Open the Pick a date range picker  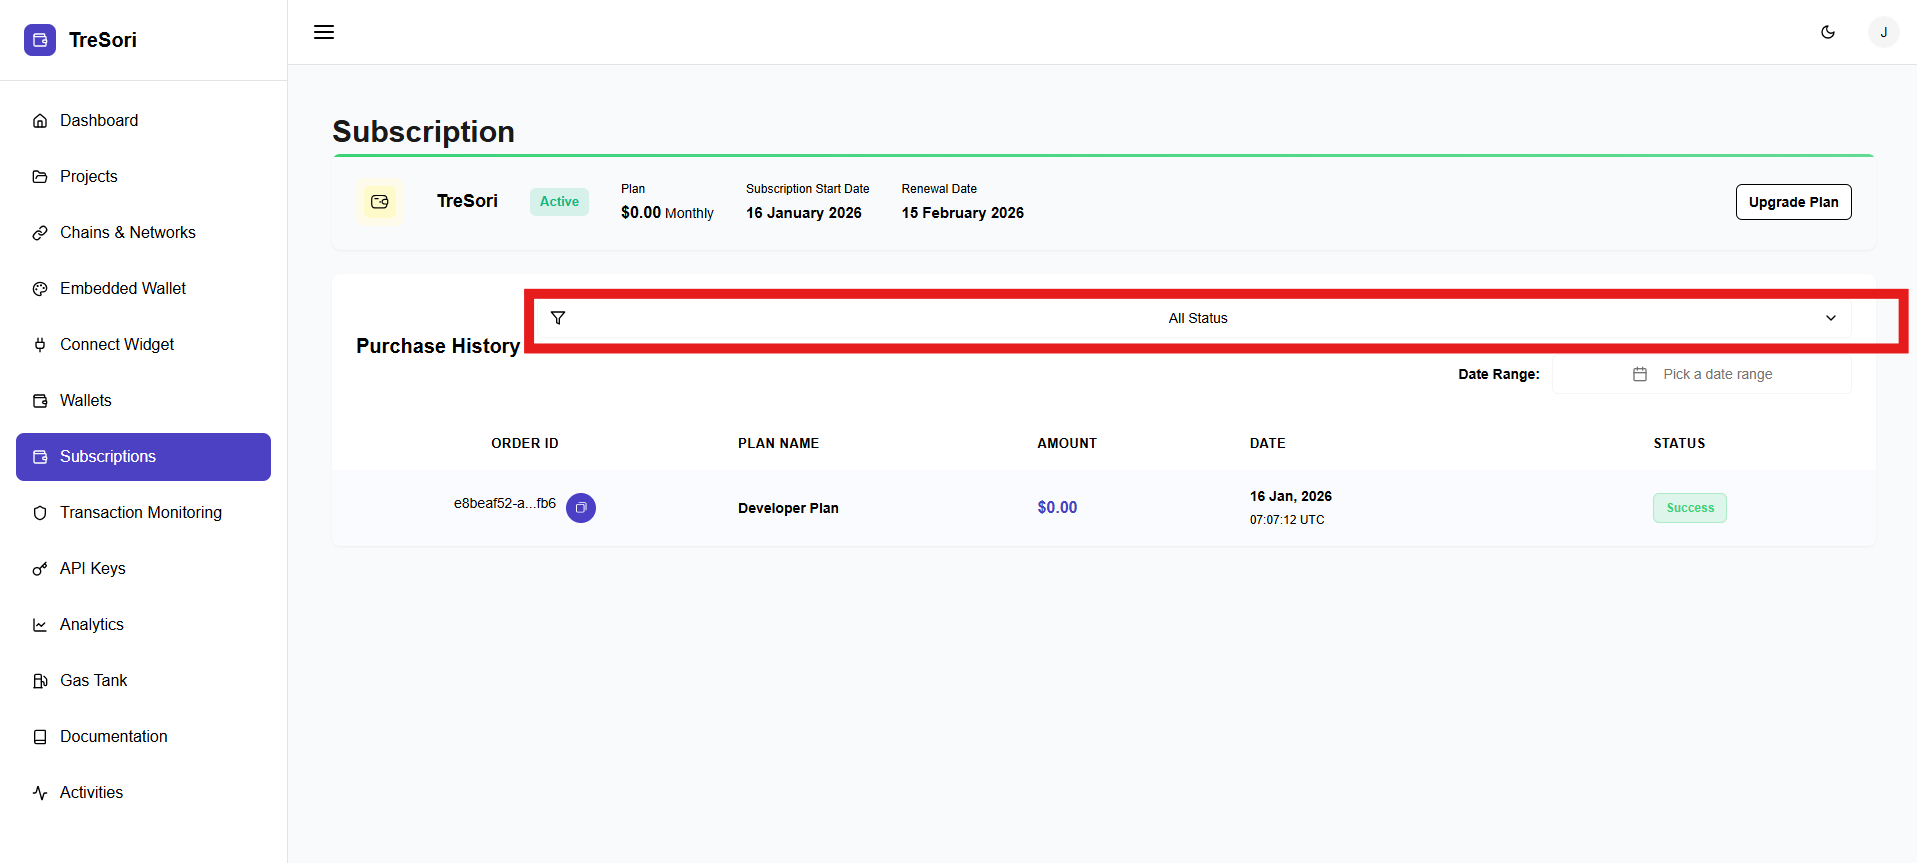[x=1717, y=374]
